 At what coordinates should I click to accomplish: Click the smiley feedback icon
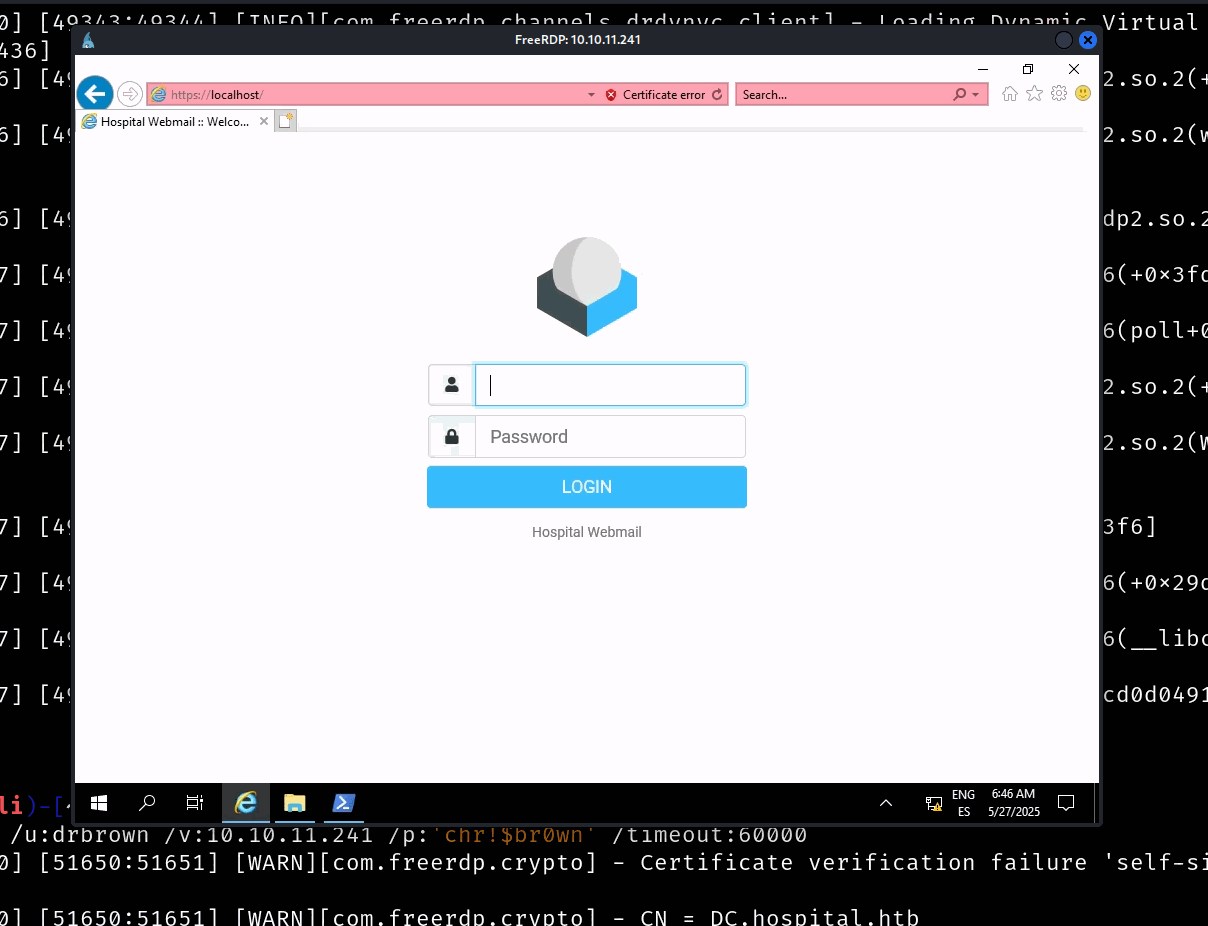point(1083,94)
